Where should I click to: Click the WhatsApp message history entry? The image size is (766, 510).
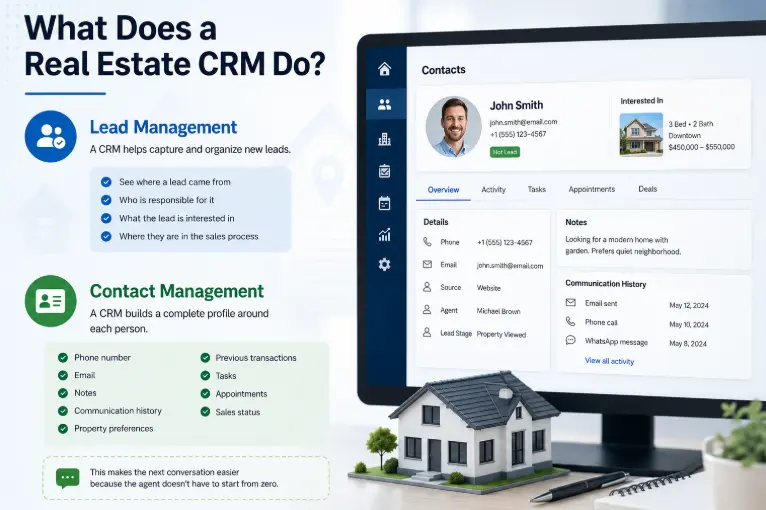pos(616,341)
